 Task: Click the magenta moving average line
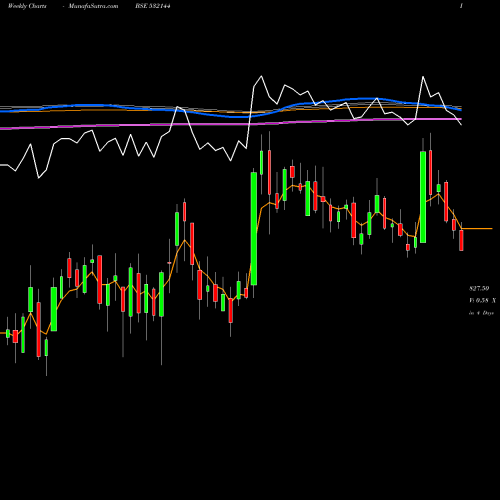pyautogui.click(x=230, y=124)
